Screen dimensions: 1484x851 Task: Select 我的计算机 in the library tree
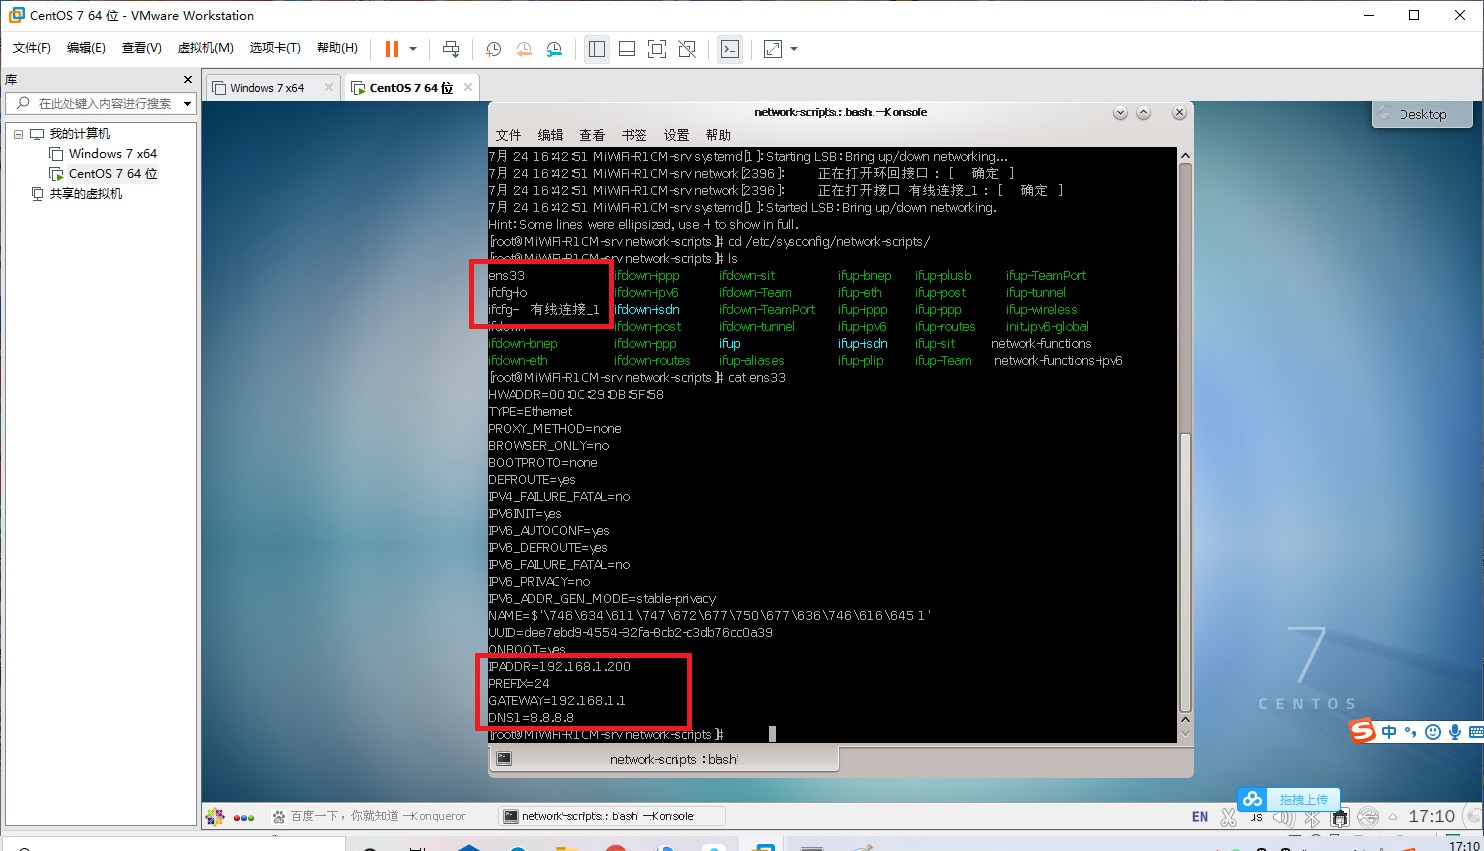tap(80, 134)
